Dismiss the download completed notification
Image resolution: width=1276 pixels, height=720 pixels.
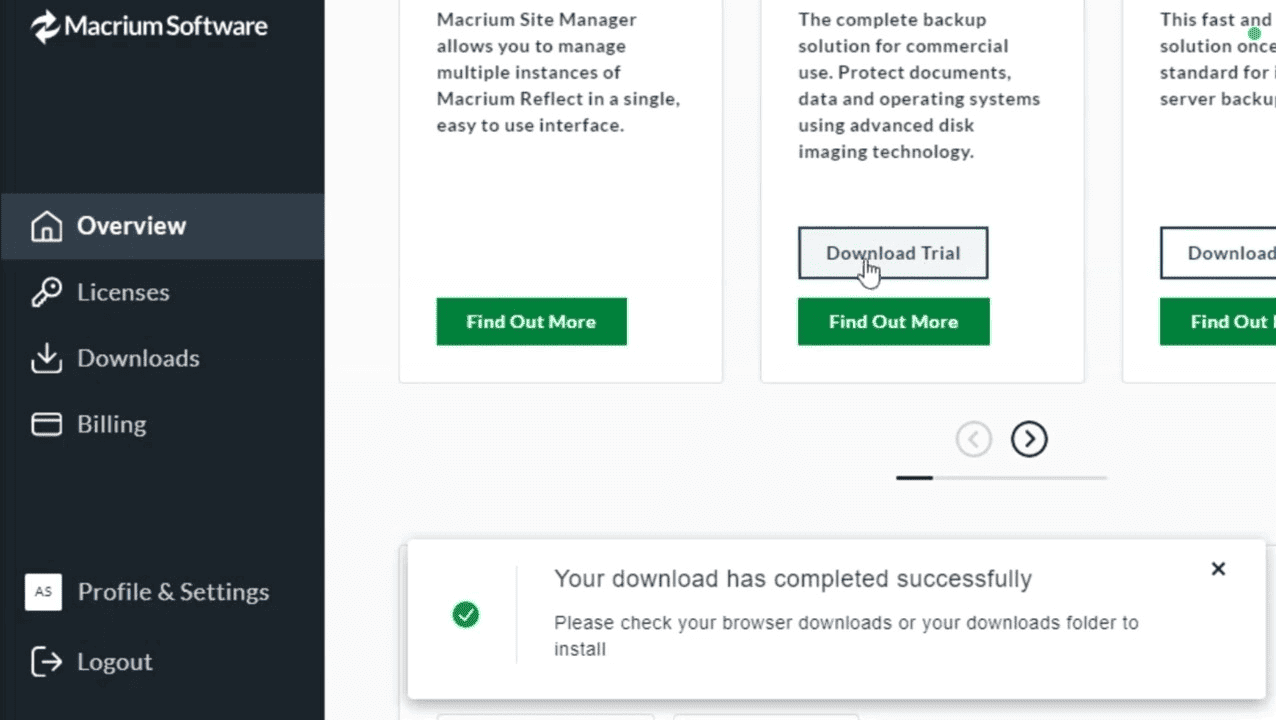coord(1218,569)
